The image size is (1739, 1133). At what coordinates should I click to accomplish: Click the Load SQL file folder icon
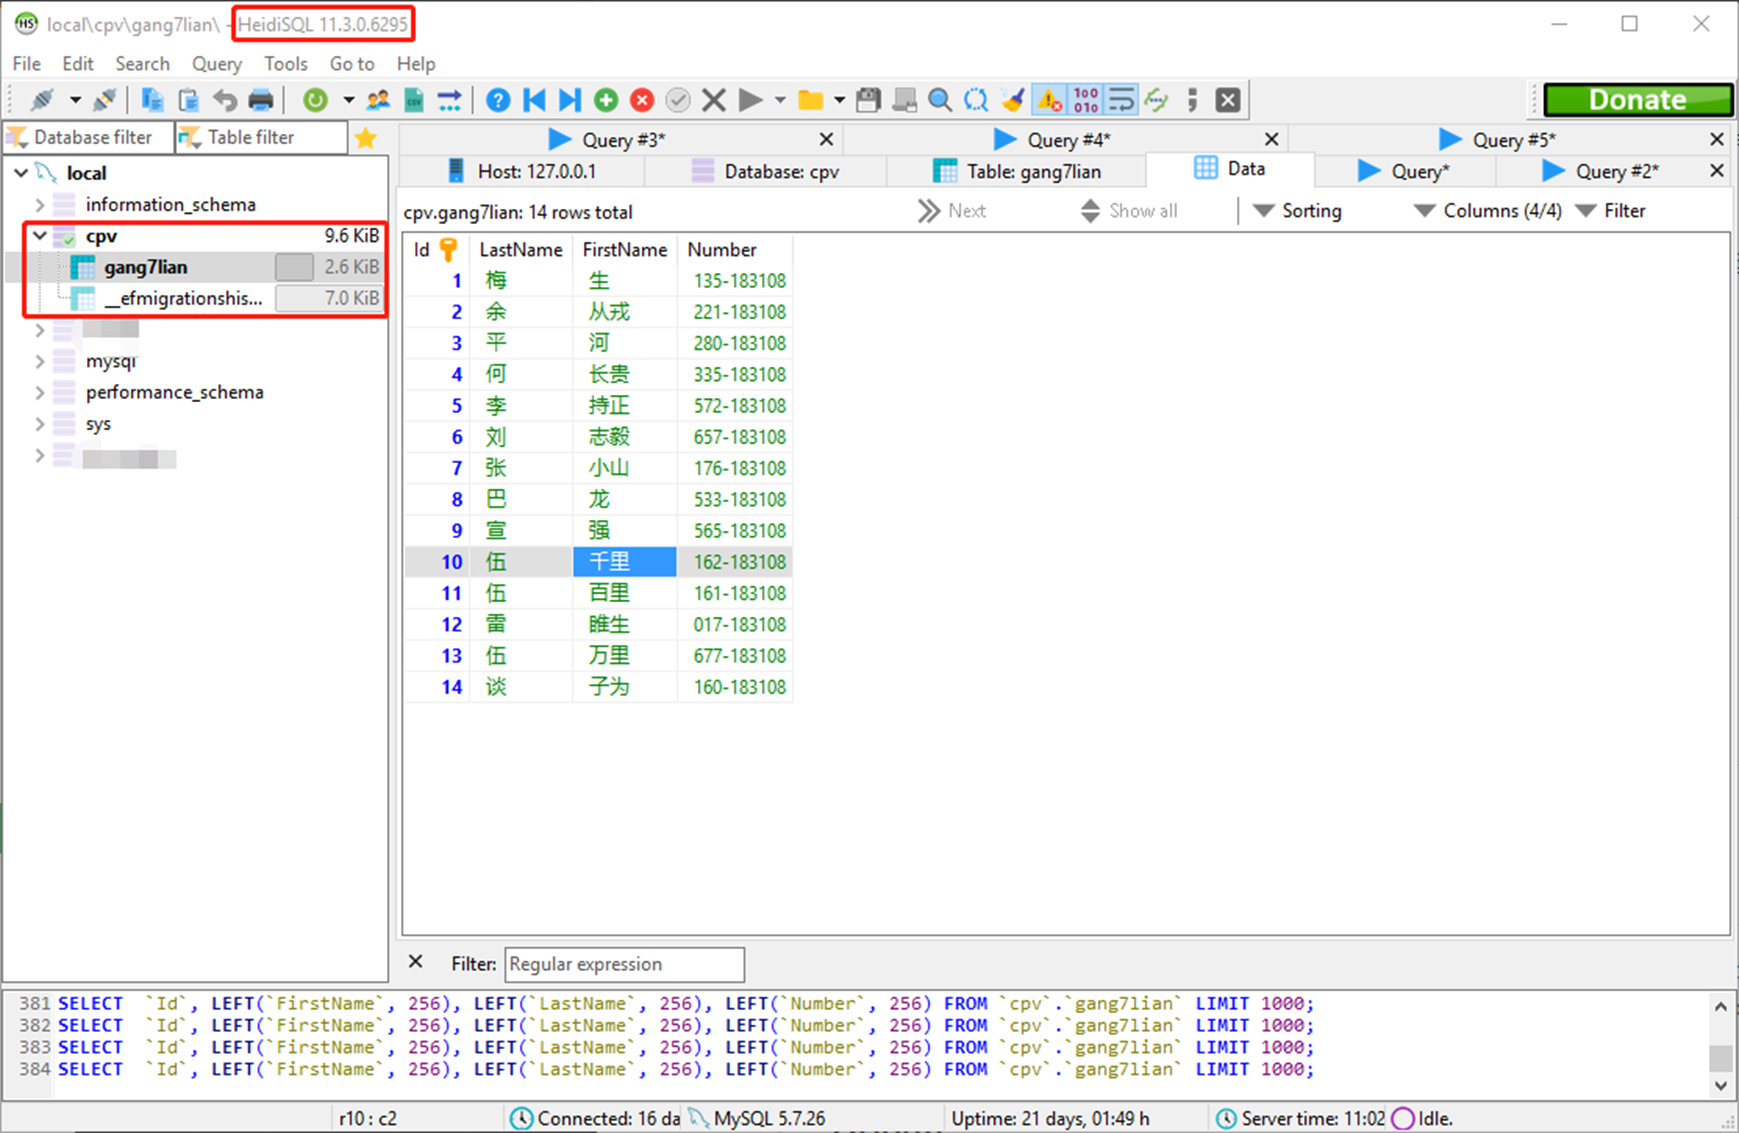(x=811, y=100)
